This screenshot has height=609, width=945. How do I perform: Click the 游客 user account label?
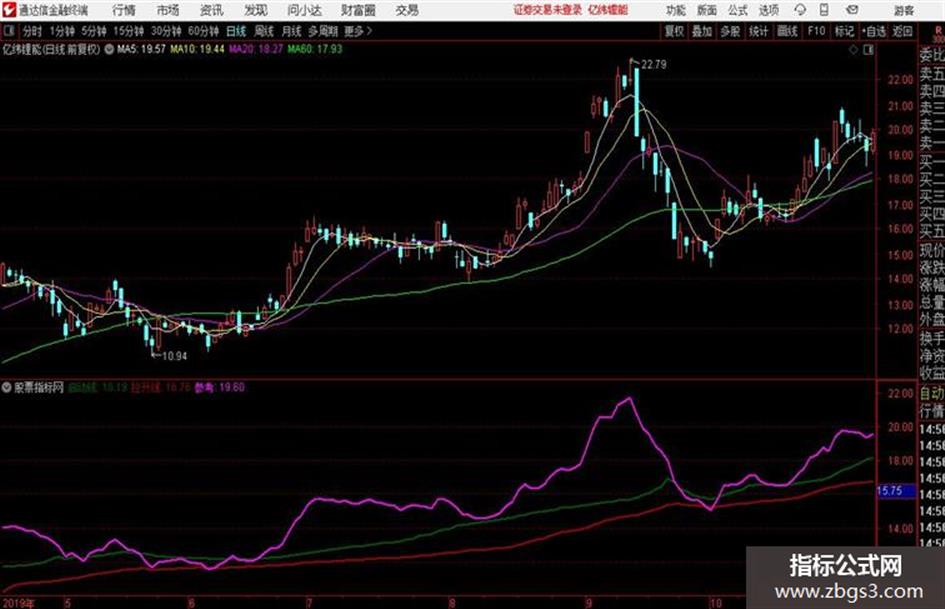[904, 10]
